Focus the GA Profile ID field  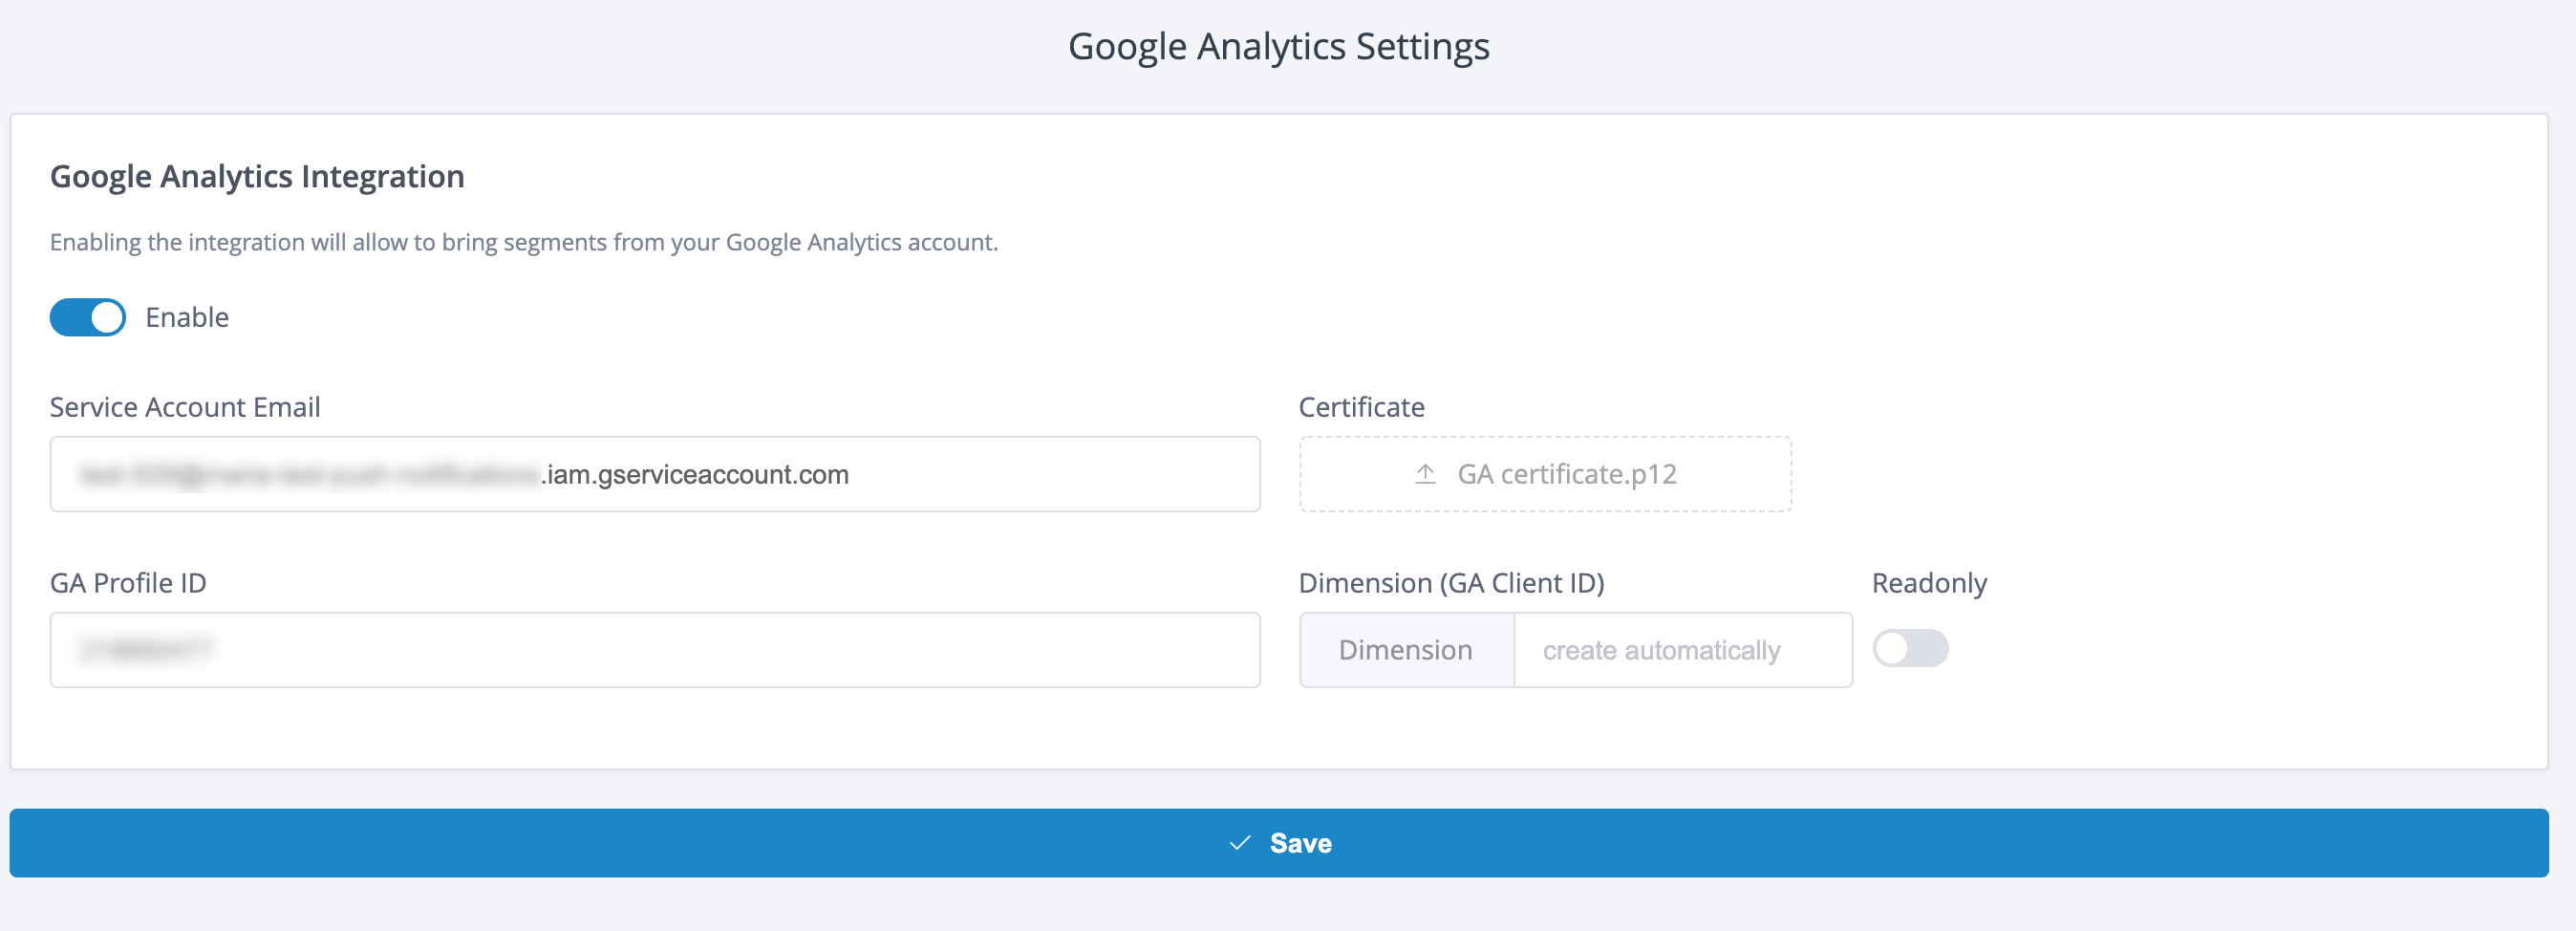pyautogui.click(x=654, y=650)
